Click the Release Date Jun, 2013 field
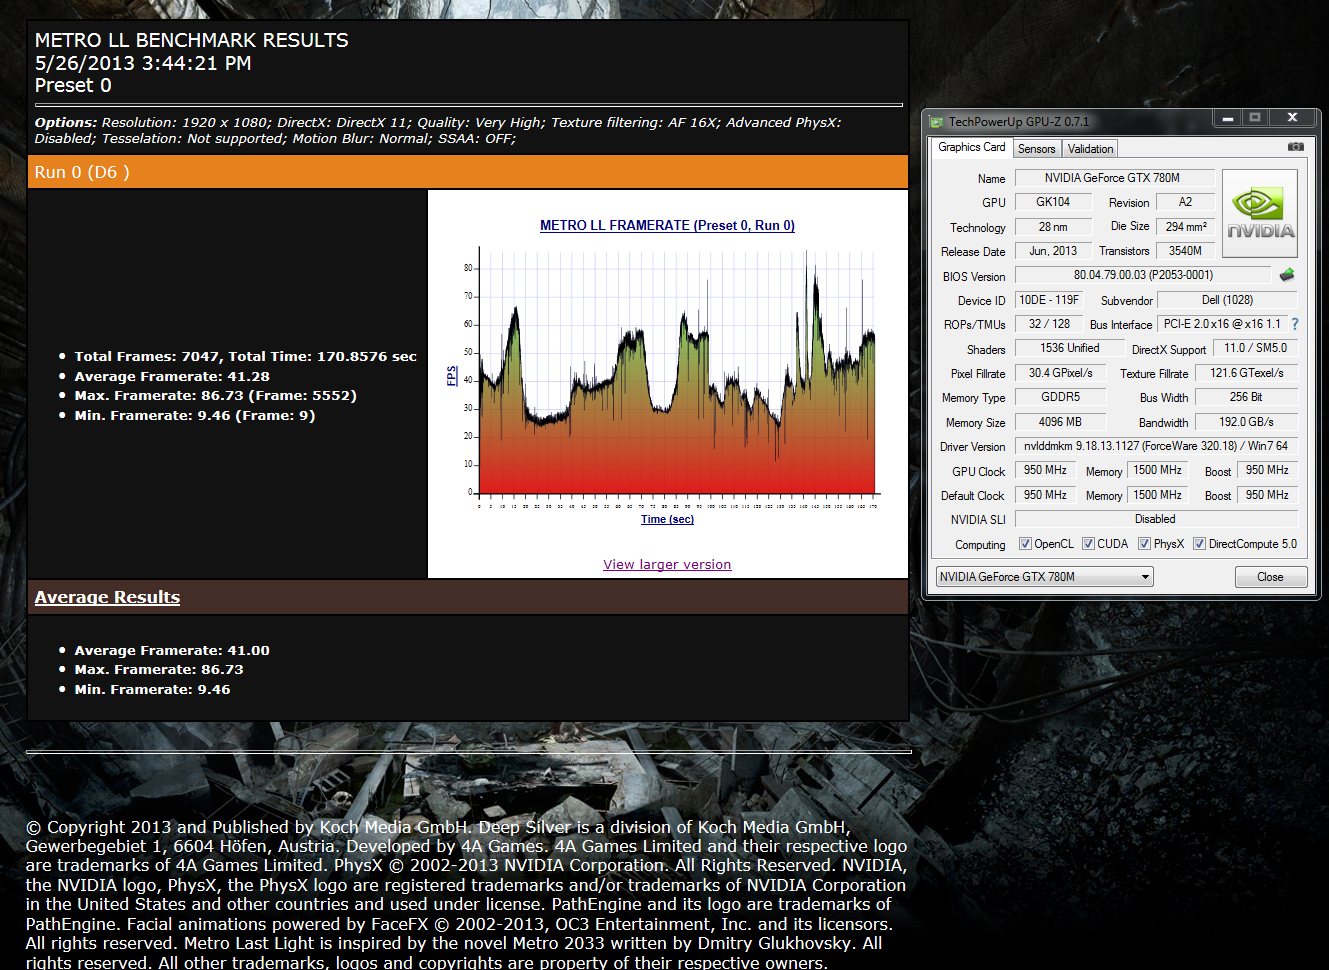The width and height of the screenshot is (1329, 970). coord(1053,251)
